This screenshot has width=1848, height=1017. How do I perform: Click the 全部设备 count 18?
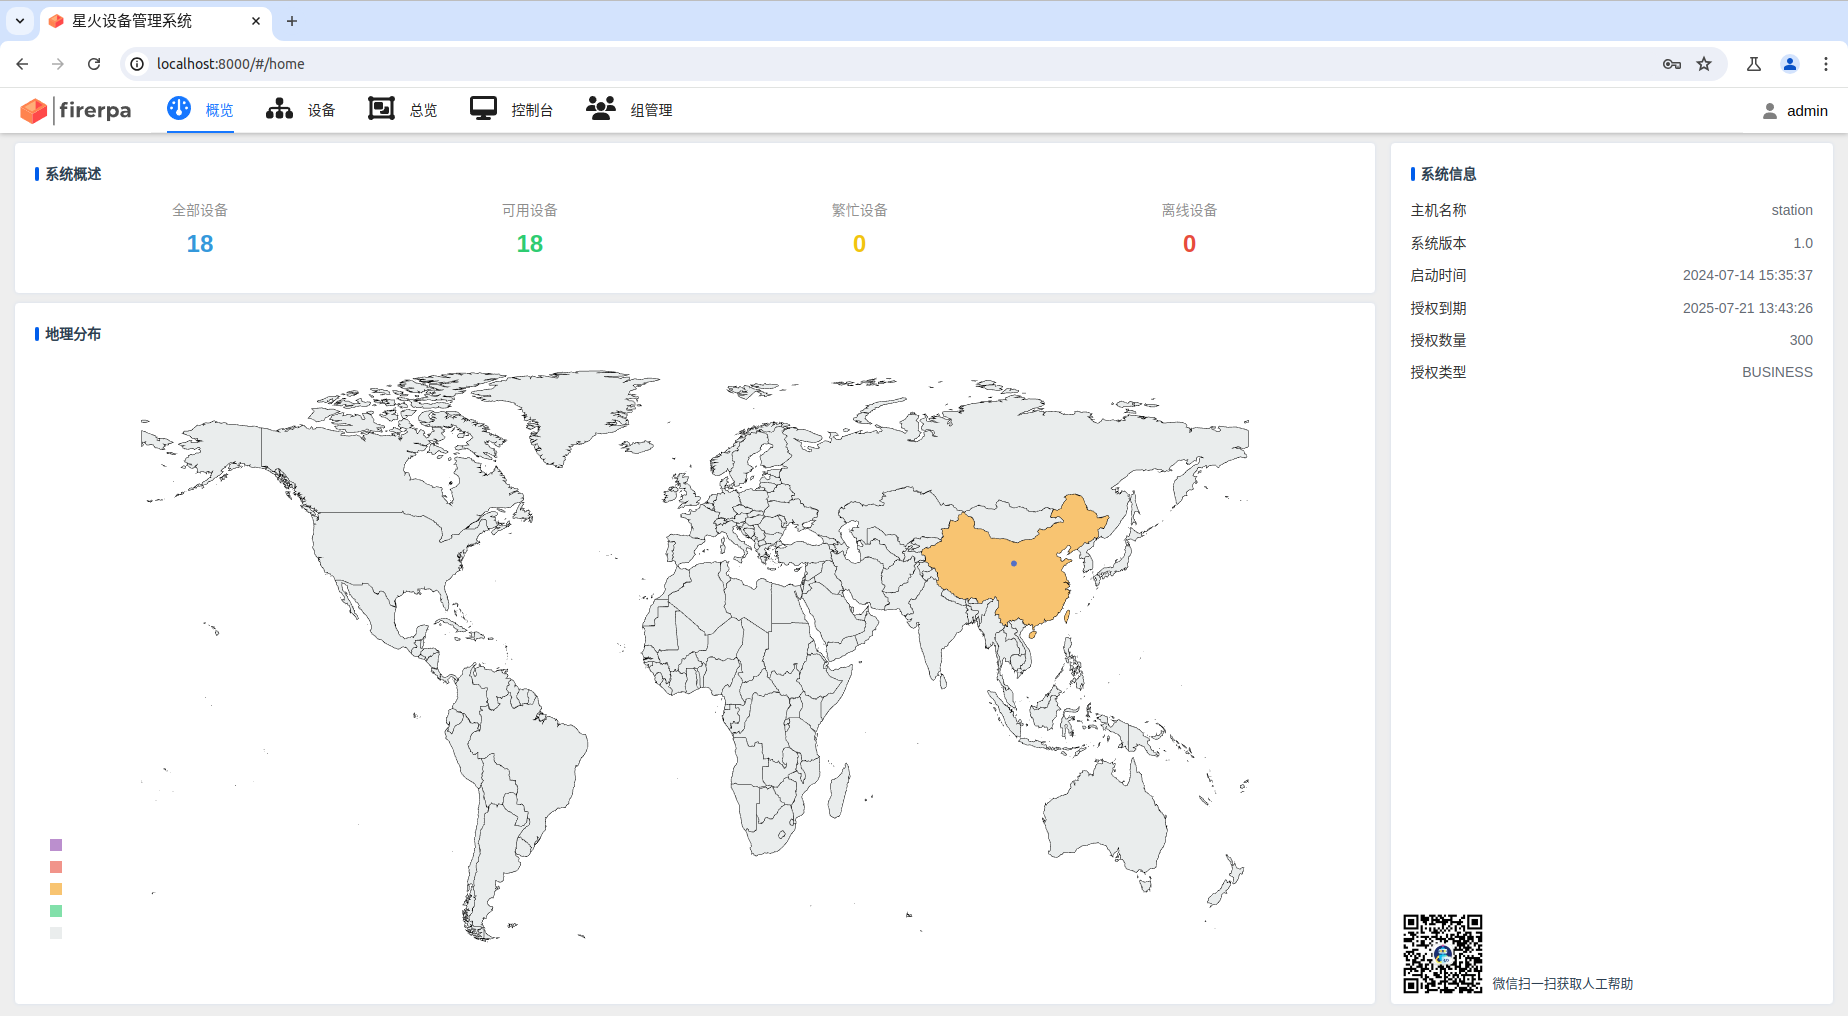200,244
